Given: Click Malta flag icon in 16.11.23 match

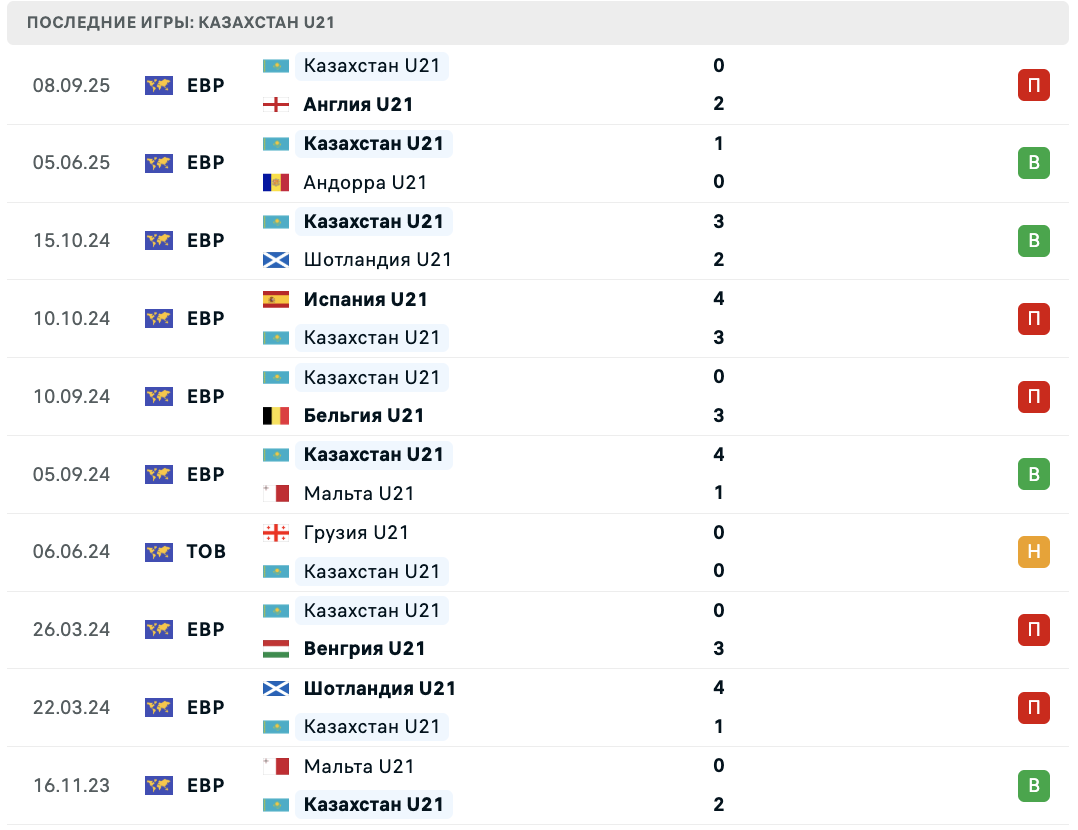Looking at the screenshot, I should click(276, 766).
